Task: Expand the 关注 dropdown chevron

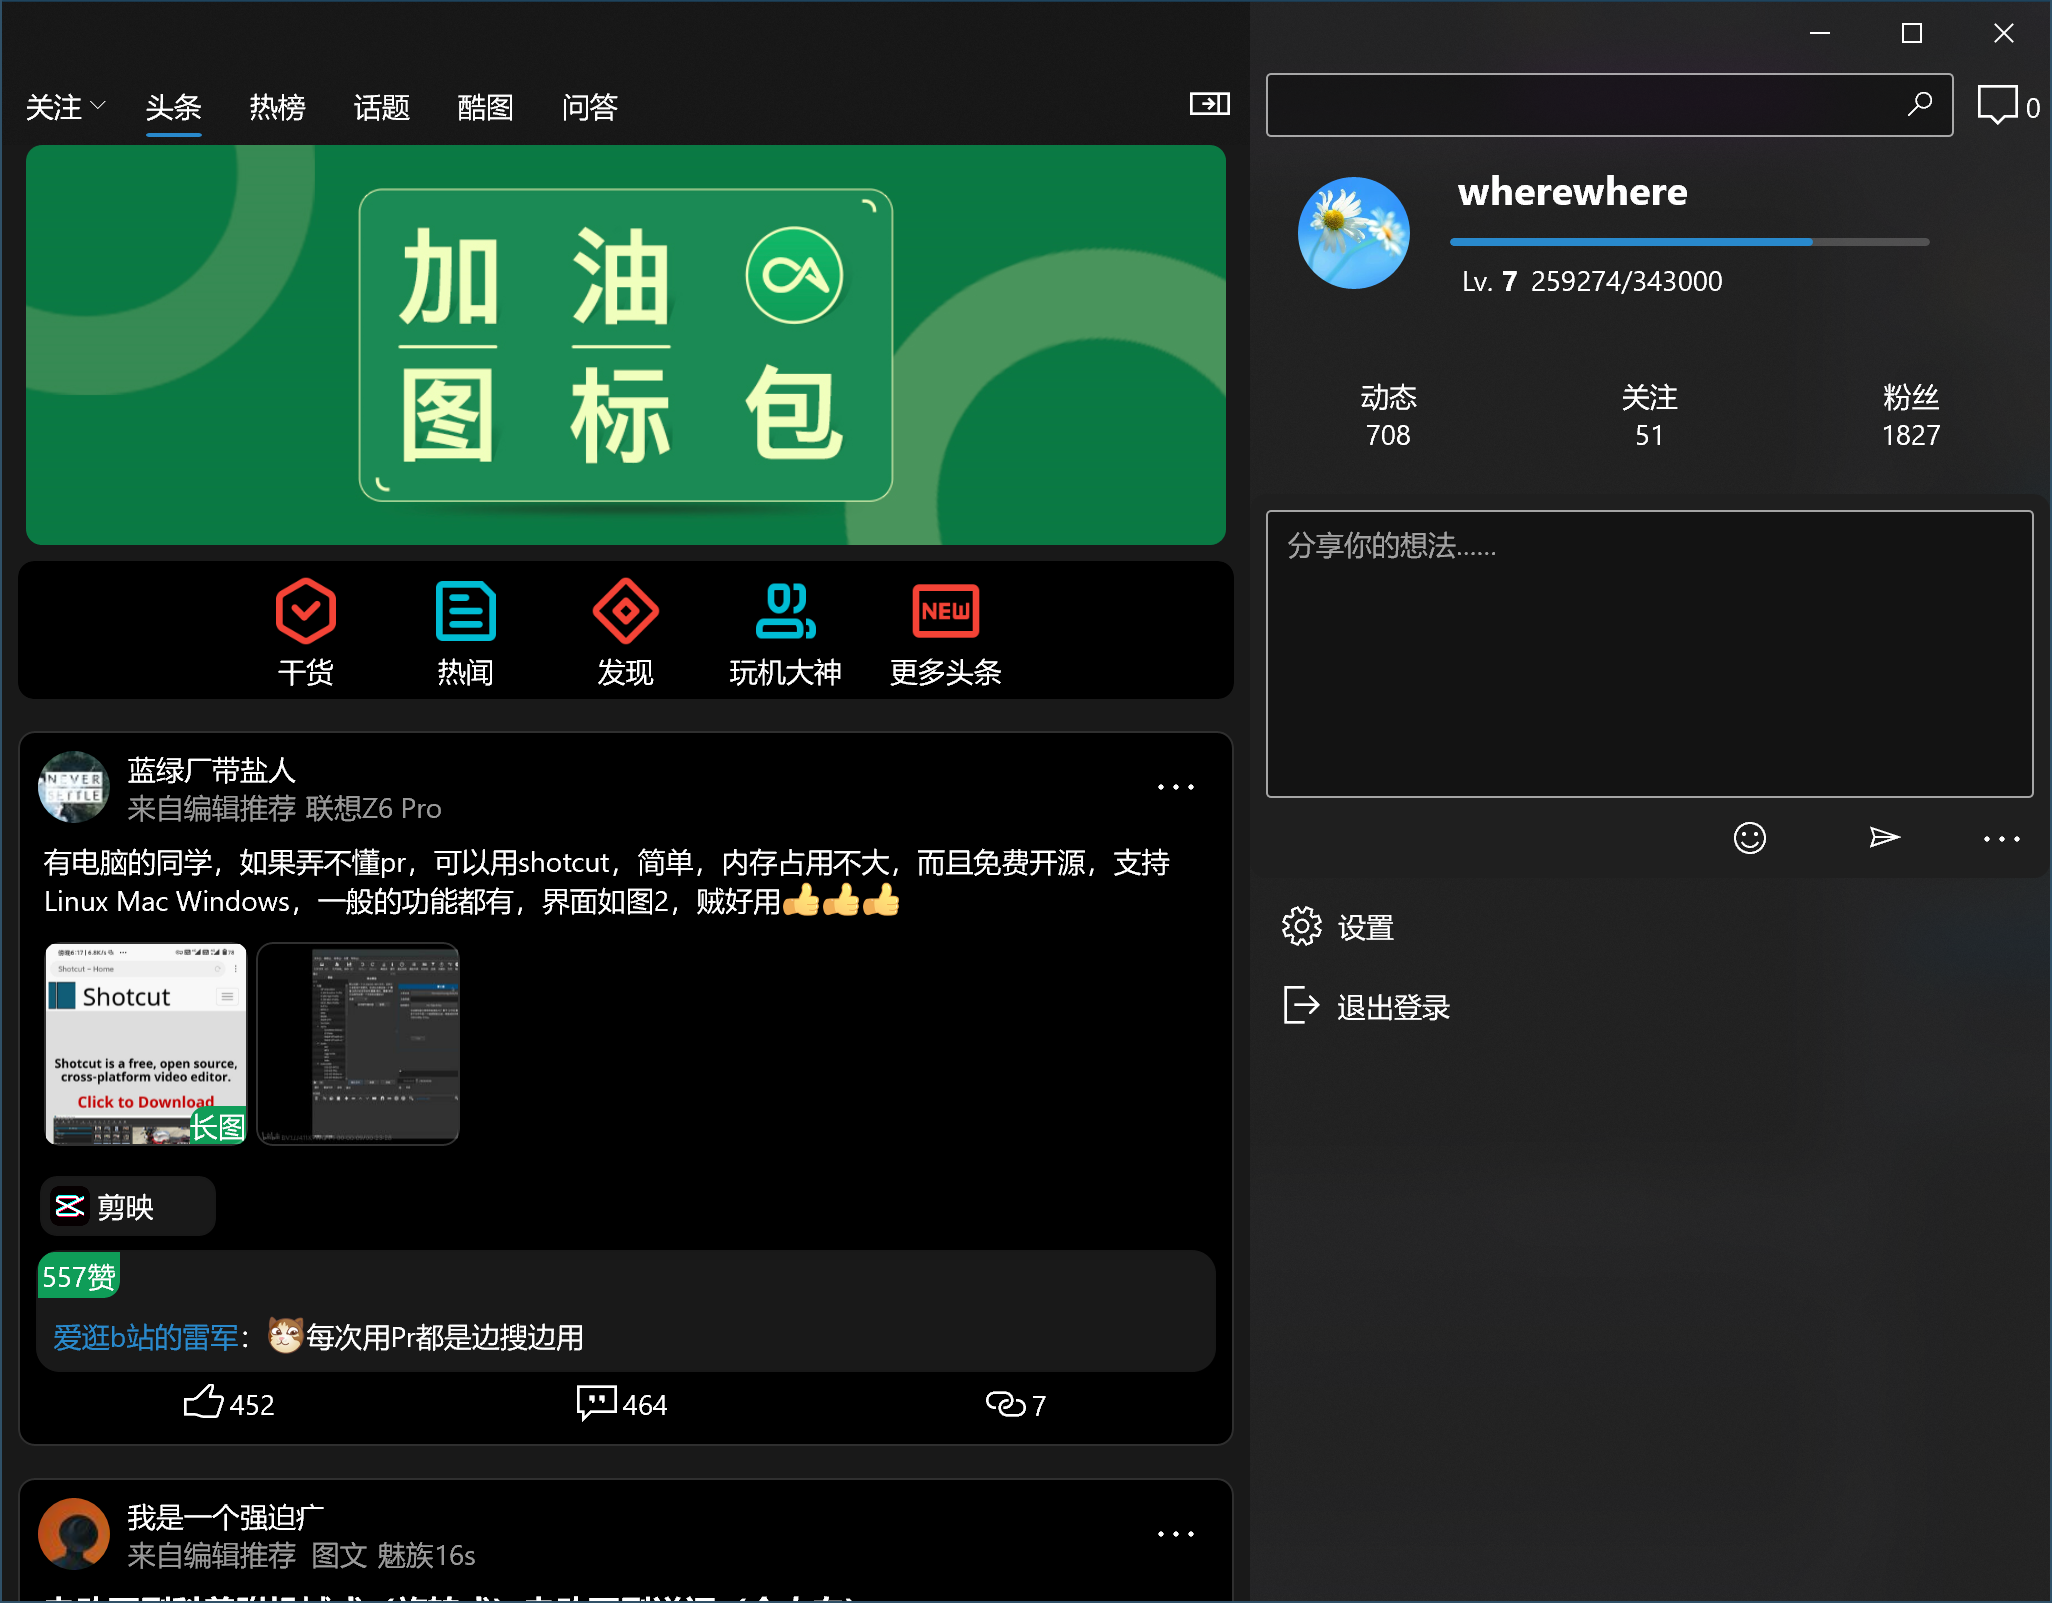Action: pyautogui.click(x=97, y=105)
